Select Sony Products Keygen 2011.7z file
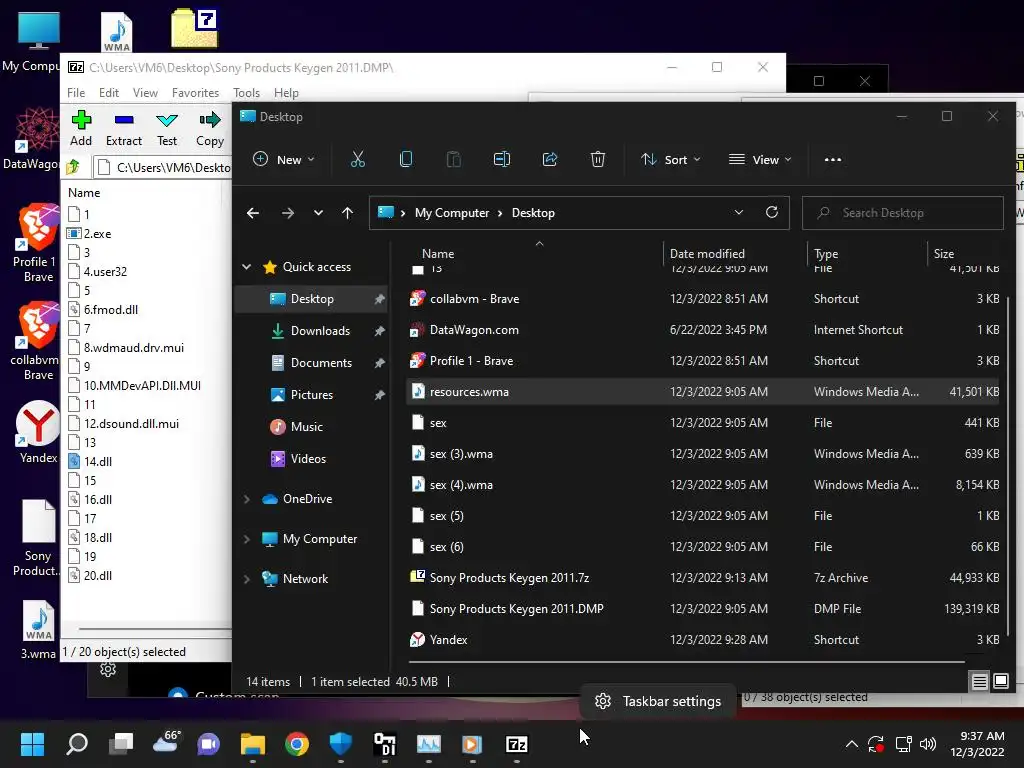1024x768 pixels. [704, 578]
